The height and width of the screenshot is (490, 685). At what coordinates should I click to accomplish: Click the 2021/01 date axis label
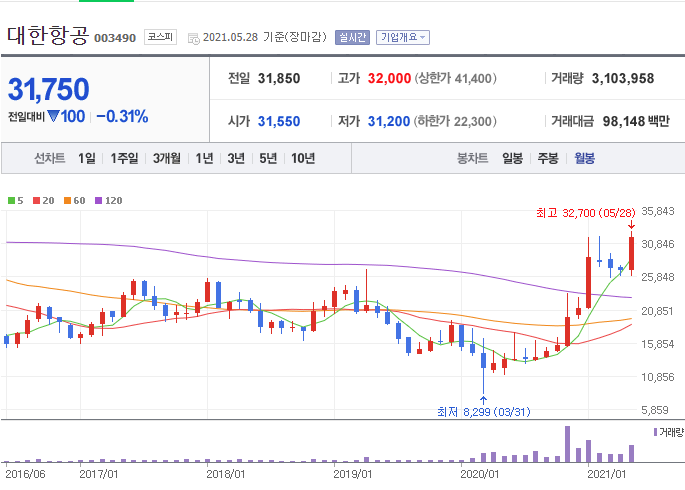coord(607,474)
